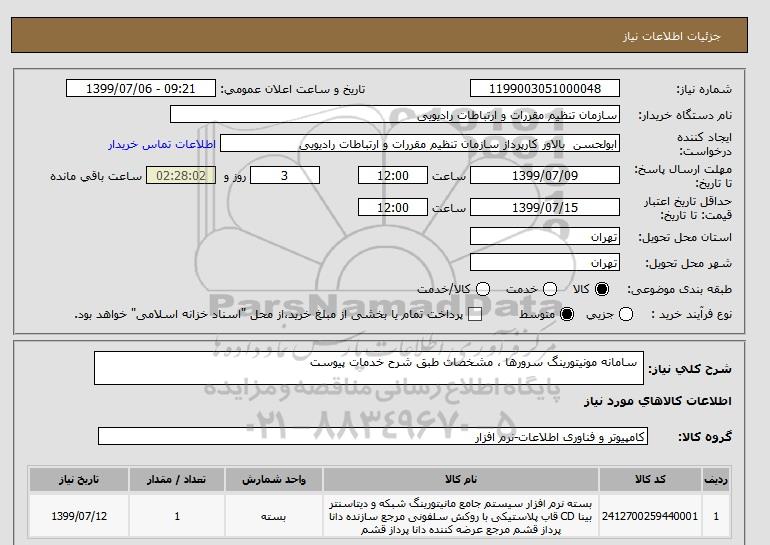Image resolution: width=770 pixels, height=545 pixels.
Task: Click product code 2412700259440001 cell
Action: (650, 516)
